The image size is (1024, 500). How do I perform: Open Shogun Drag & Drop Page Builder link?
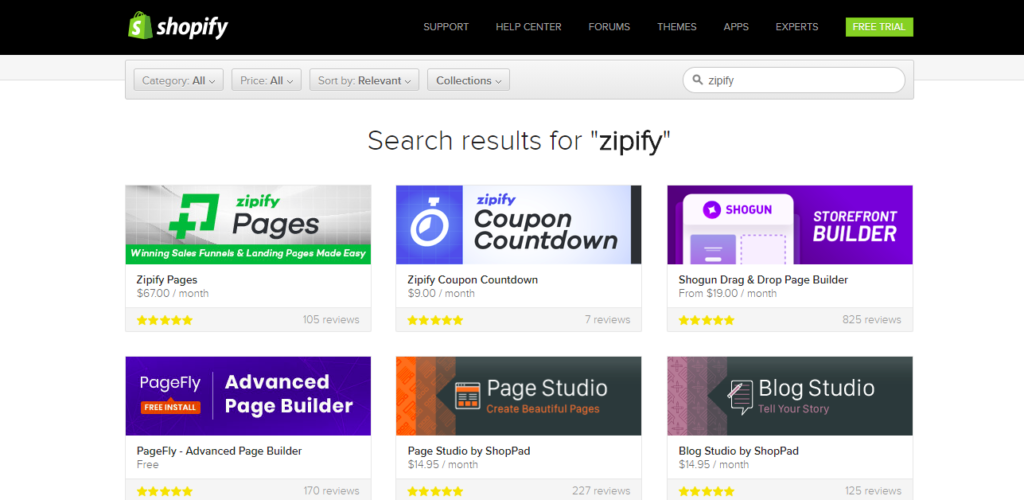(x=763, y=279)
